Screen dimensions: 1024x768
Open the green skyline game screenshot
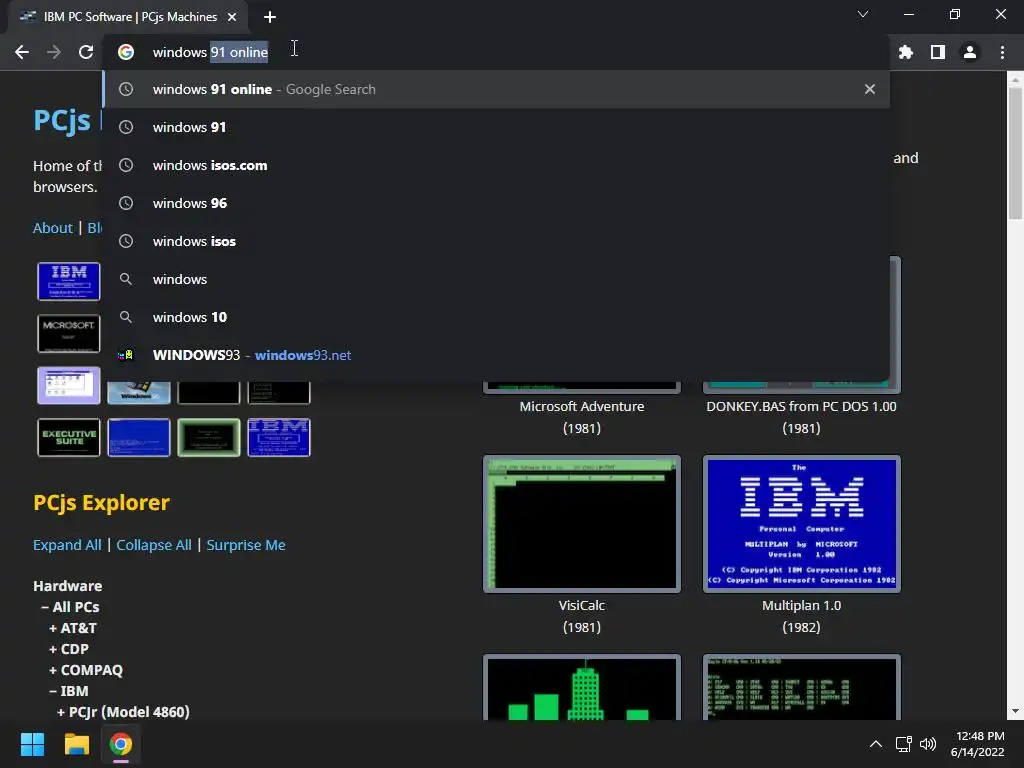[582, 687]
